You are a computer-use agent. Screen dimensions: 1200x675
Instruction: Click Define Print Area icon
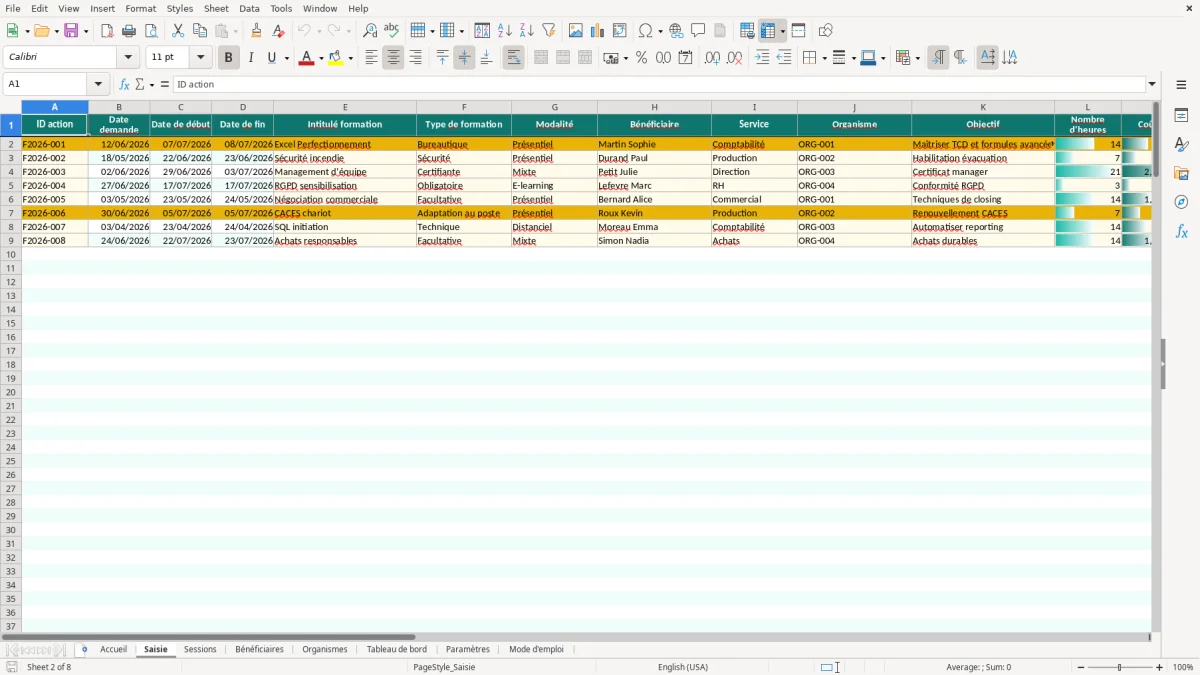pos(747,31)
